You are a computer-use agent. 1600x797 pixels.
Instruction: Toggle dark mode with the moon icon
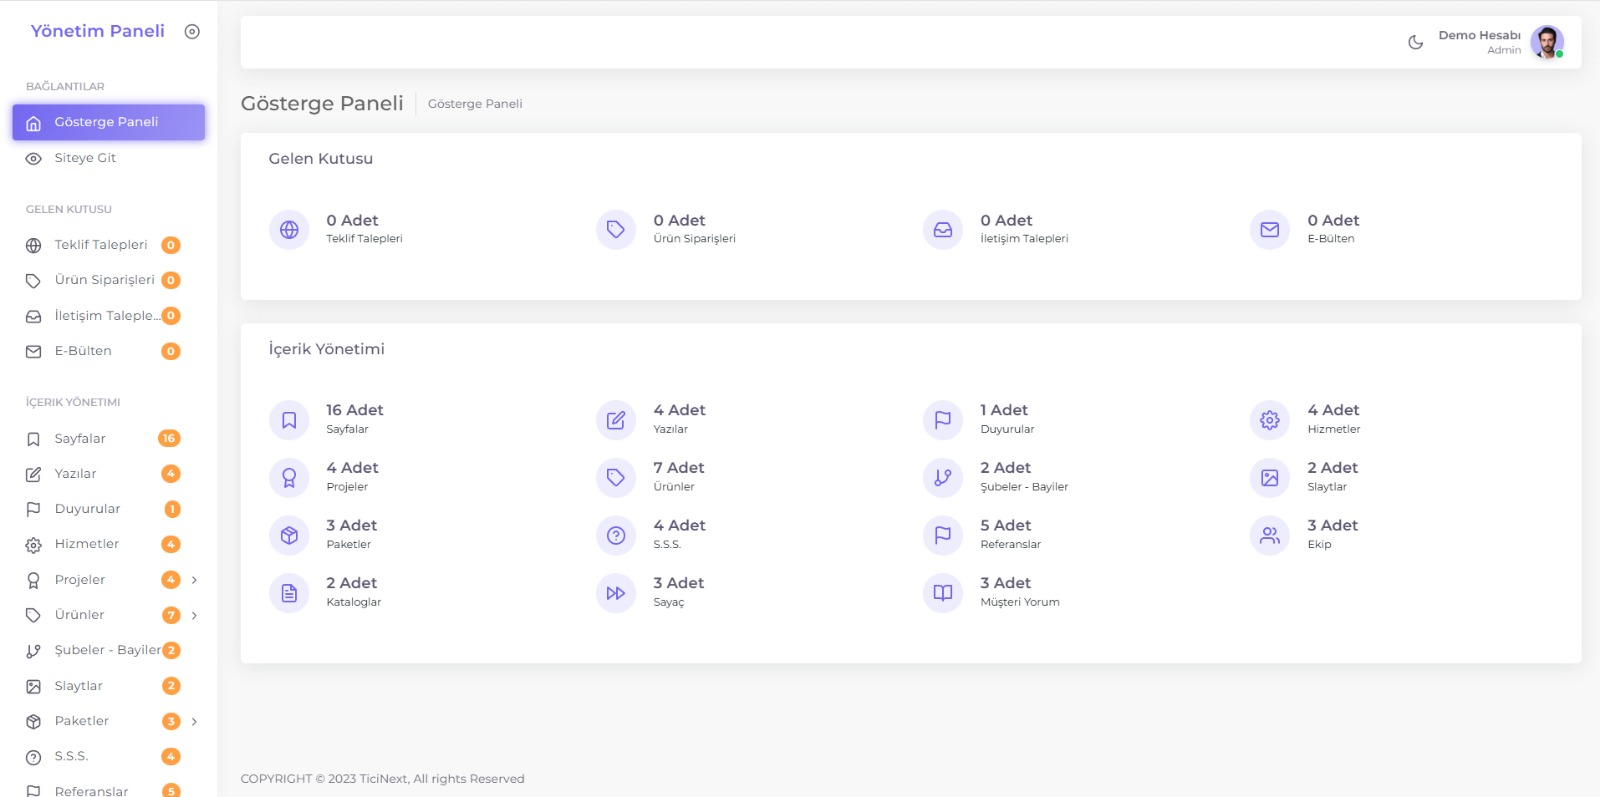(1415, 42)
